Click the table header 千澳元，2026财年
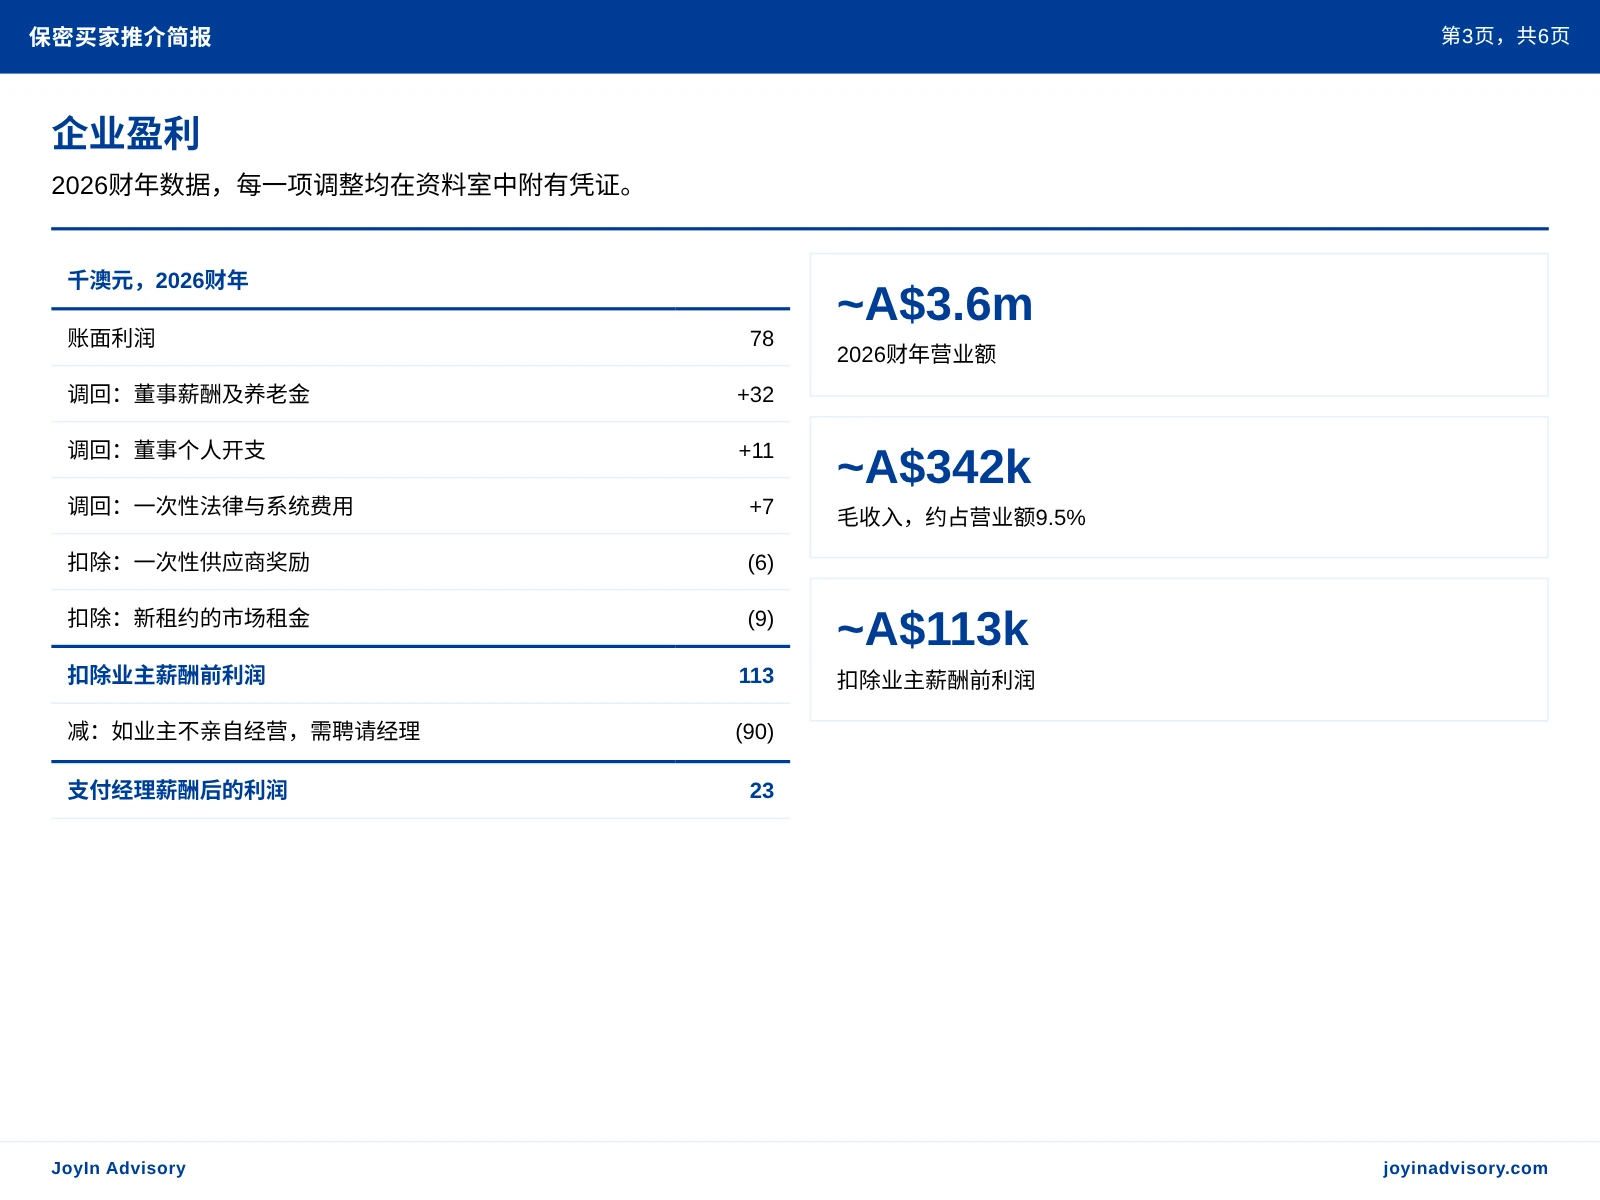 158,280
